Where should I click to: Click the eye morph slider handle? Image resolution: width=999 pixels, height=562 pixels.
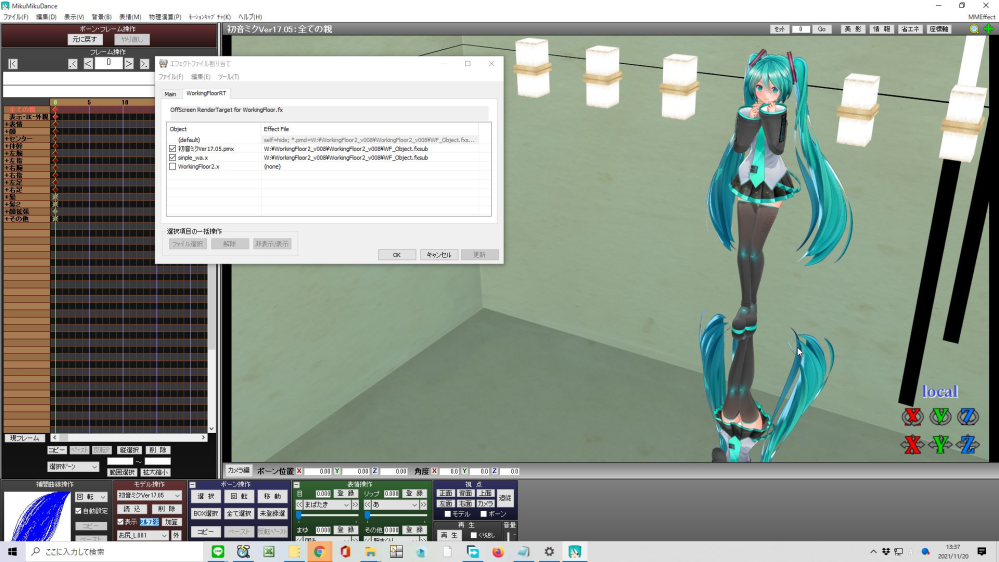pyautogui.click(x=299, y=514)
